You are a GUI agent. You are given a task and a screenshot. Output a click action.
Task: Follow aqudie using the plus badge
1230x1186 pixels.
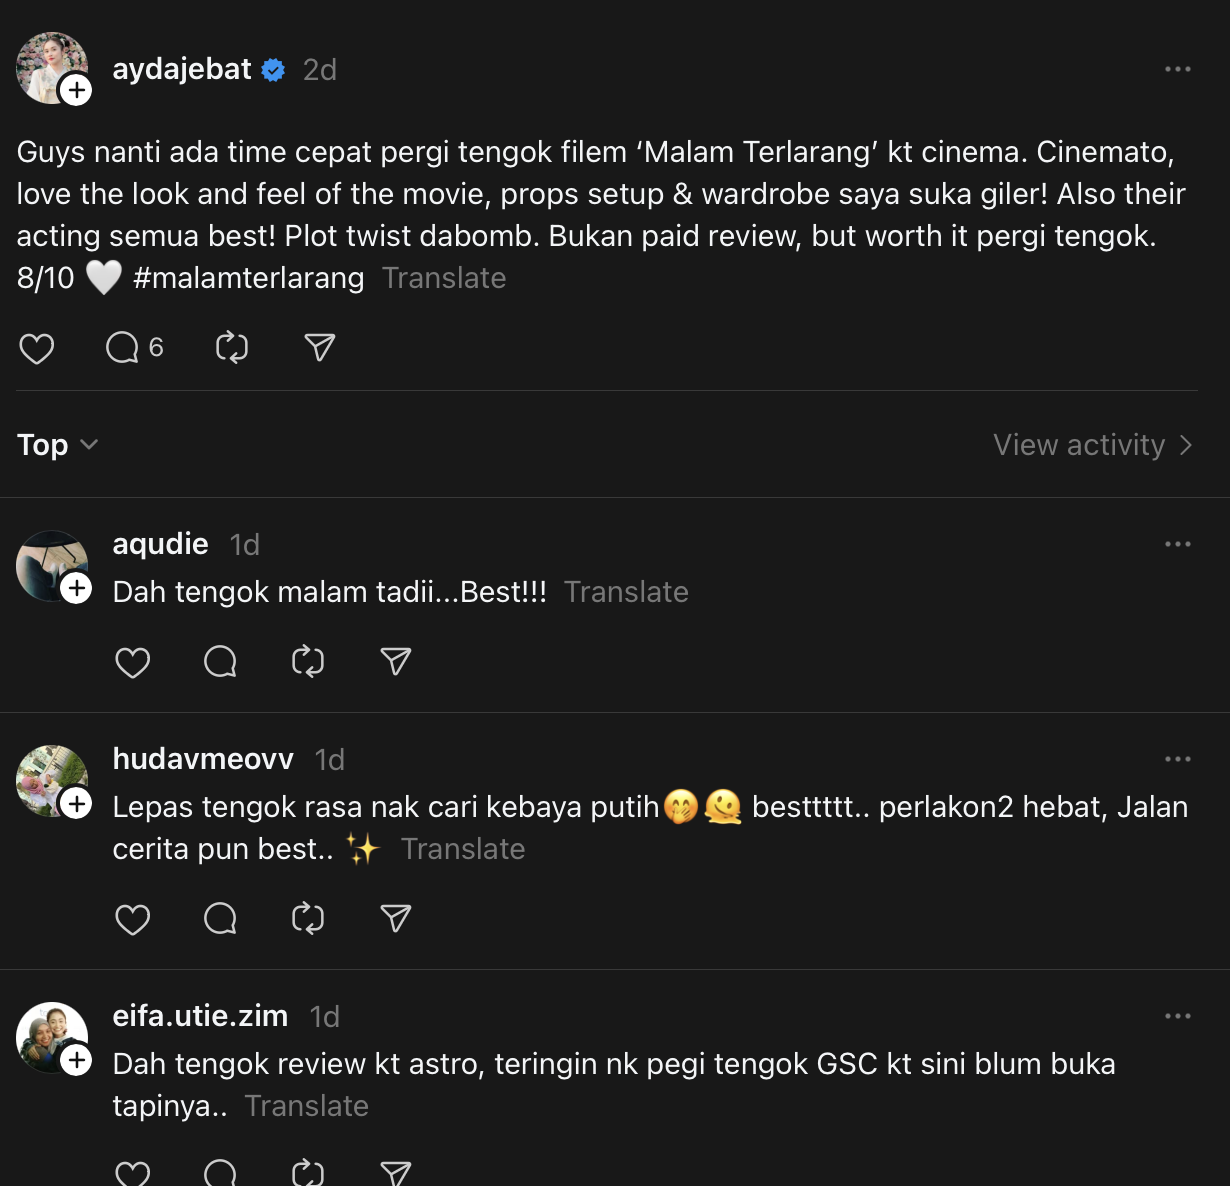click(76, 588)
